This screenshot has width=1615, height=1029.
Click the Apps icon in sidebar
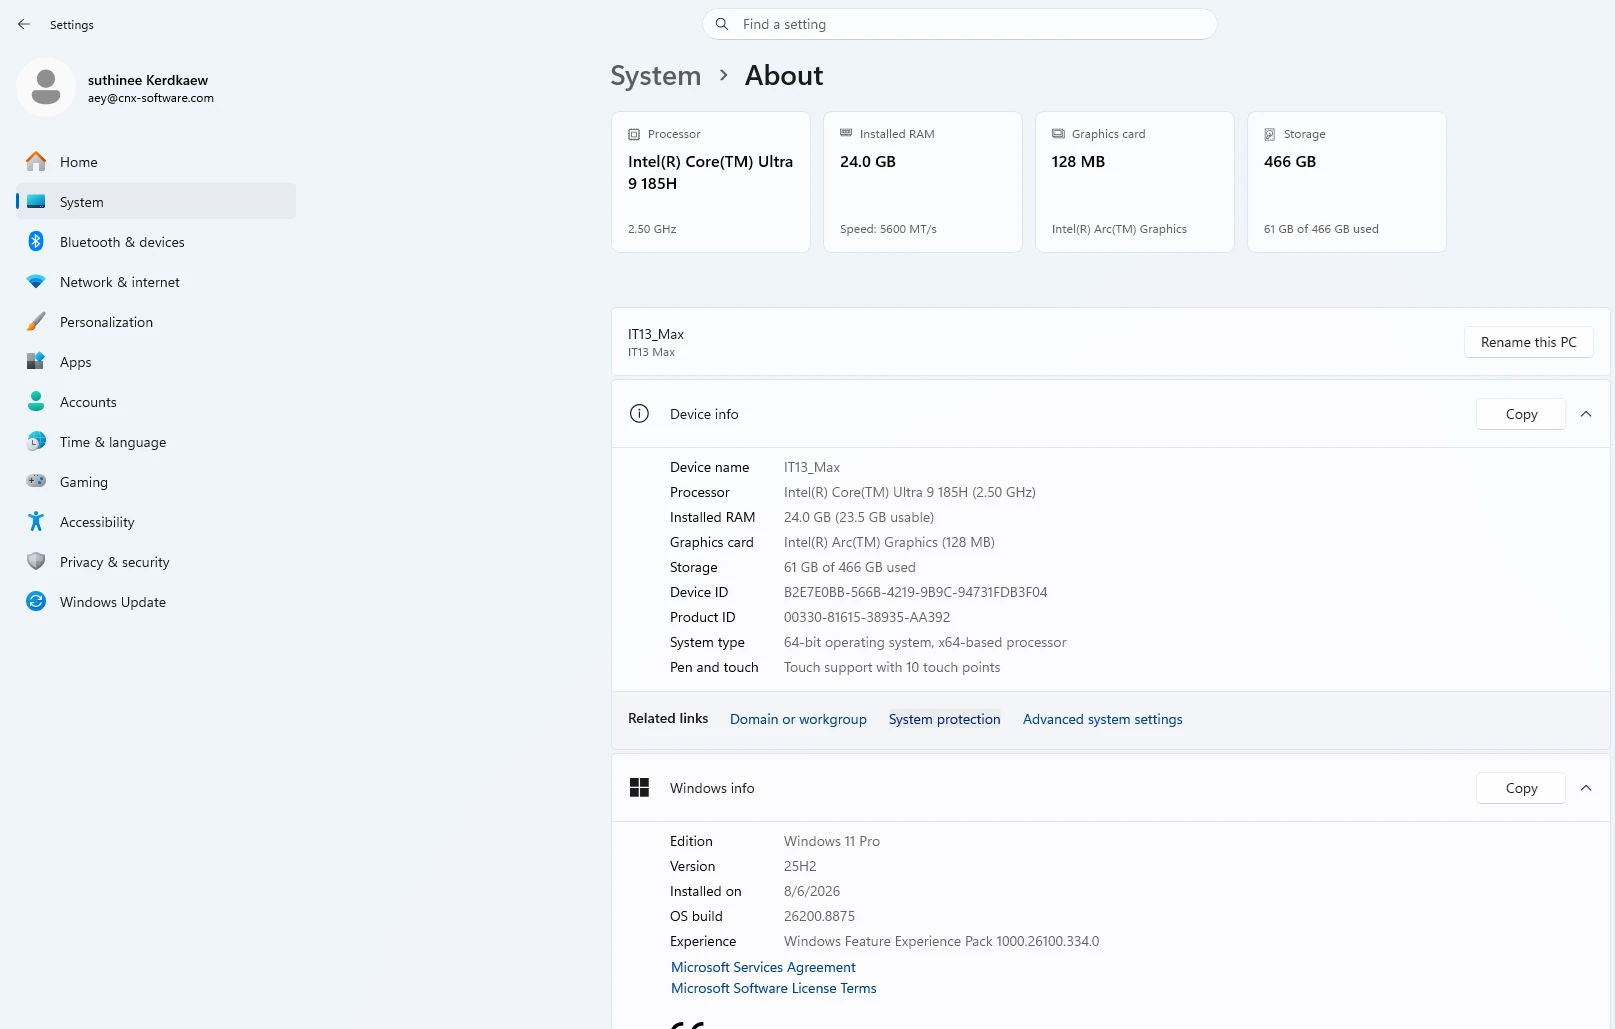[x=36, y=361]
